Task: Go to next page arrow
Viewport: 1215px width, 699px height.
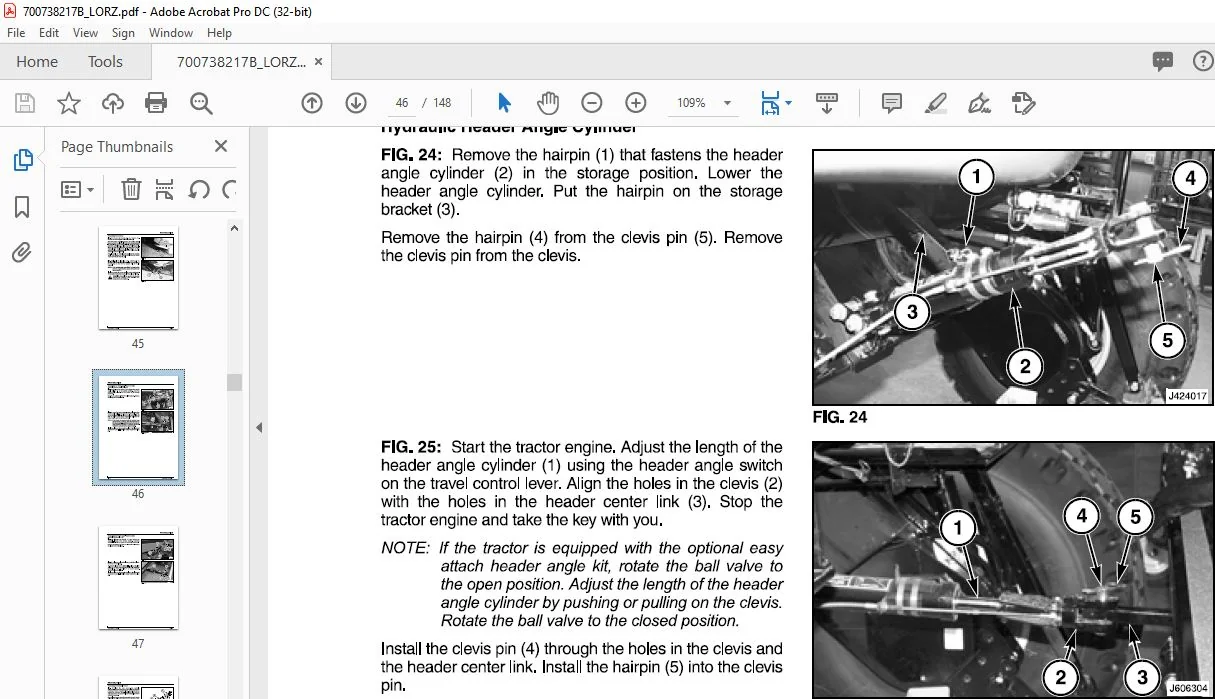Action: tap(356, 103)
